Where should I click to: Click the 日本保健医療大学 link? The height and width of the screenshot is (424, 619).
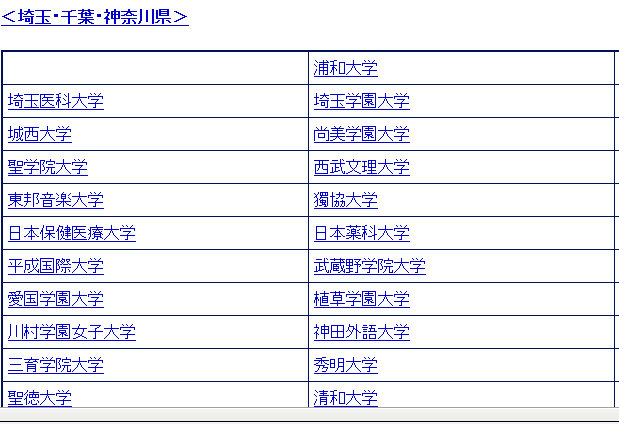[x=72, y=233]
